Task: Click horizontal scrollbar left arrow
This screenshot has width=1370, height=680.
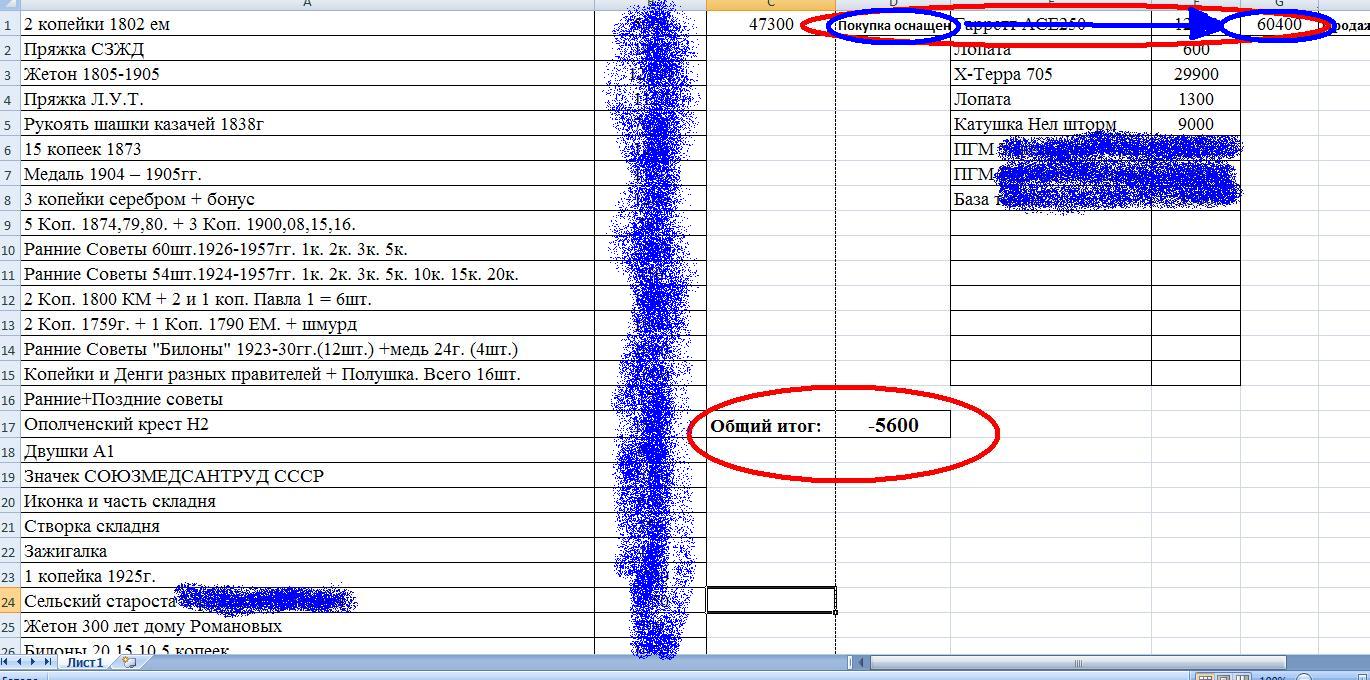Action: click(860, 662)
